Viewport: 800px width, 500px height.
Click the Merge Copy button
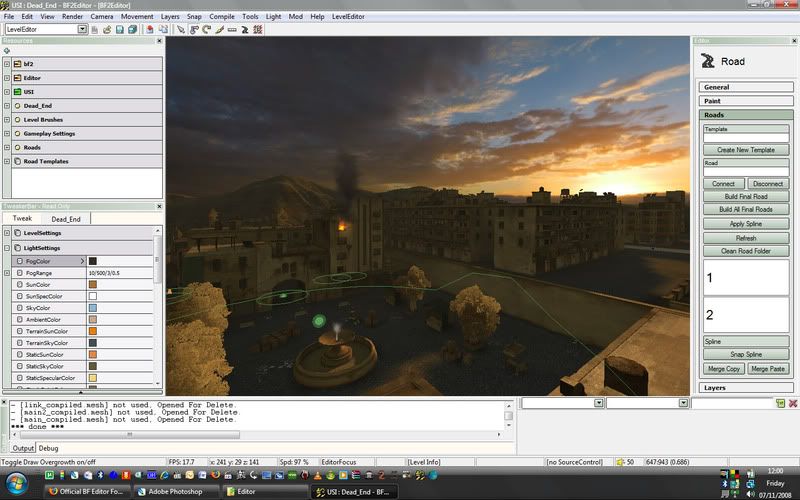723,368
